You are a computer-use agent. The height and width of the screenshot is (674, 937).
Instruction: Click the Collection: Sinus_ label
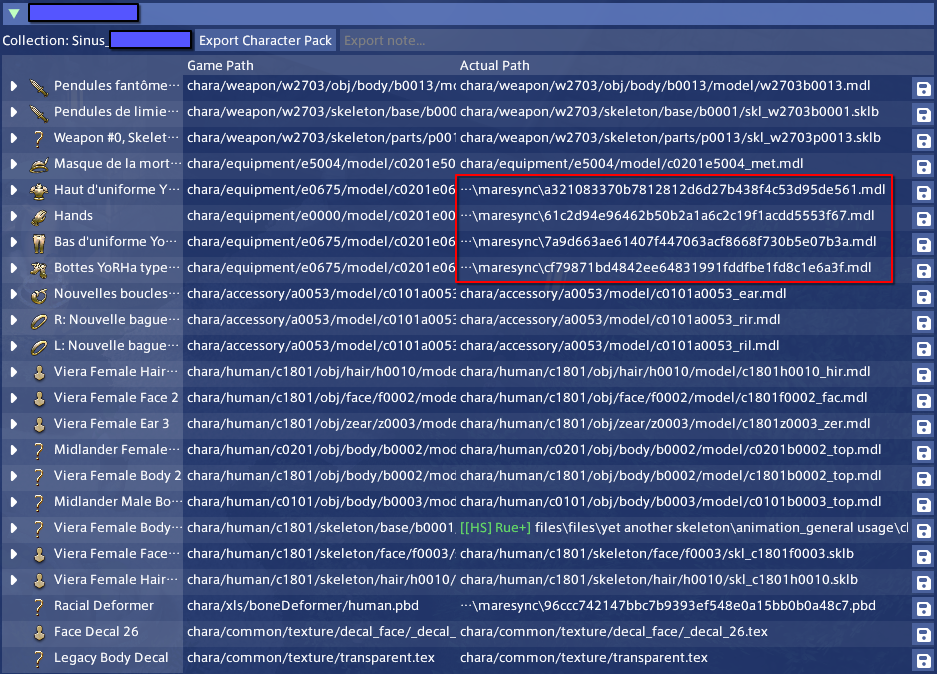pos(55,41)
